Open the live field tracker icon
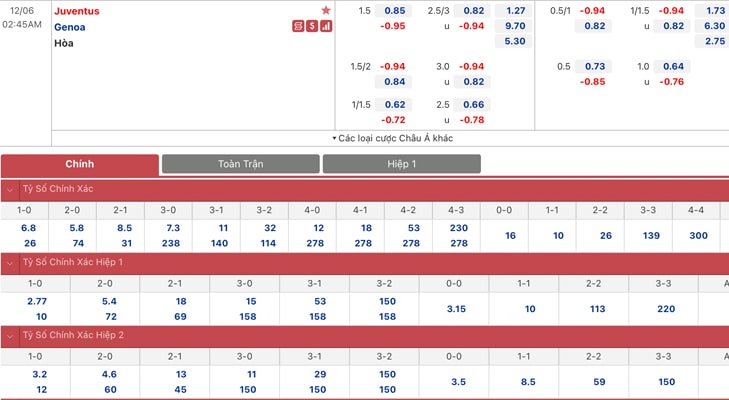This screenshot has width=729, height=400. click(x=298, y=26)
